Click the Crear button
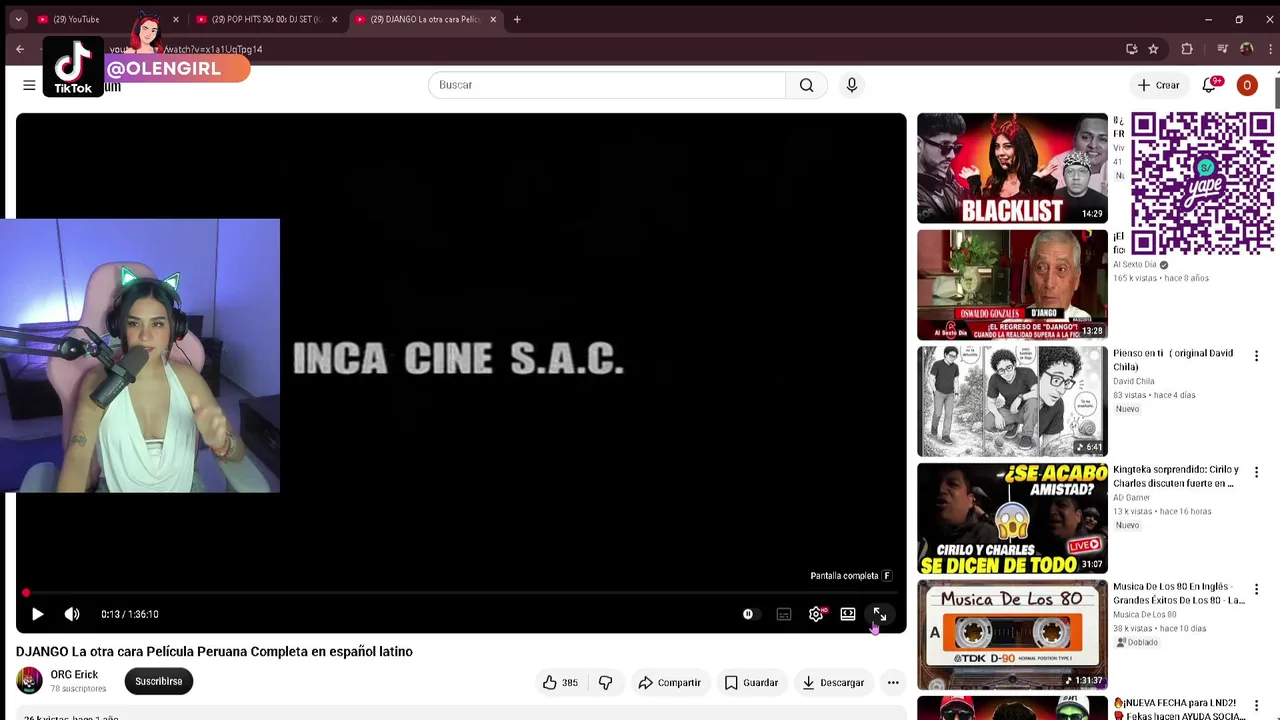1280x720 pixels. coord(1158,85)
